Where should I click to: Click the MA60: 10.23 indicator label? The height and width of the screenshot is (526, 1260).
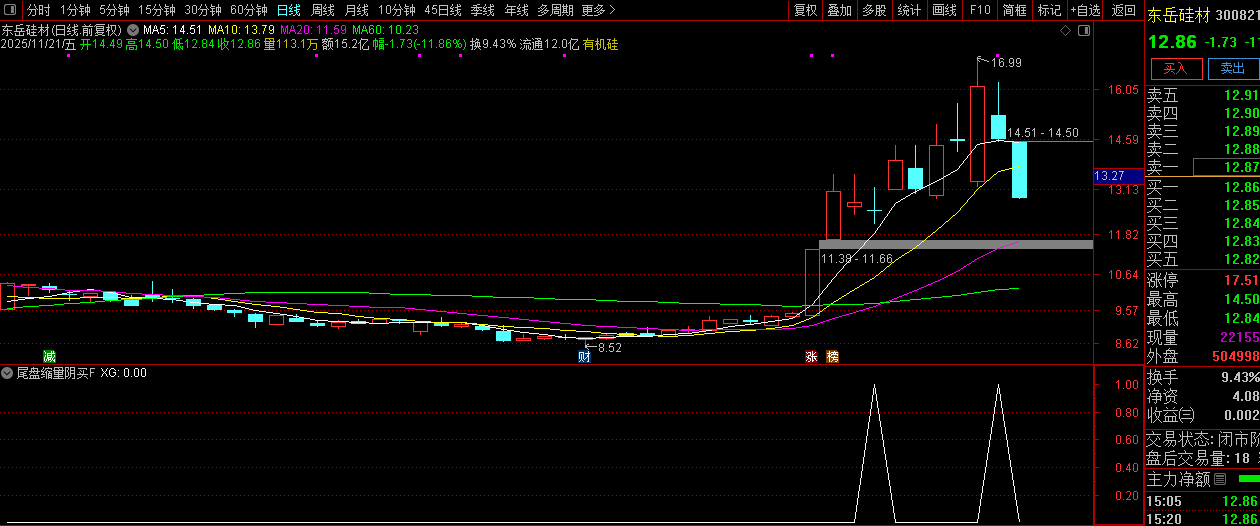(385, 30)
